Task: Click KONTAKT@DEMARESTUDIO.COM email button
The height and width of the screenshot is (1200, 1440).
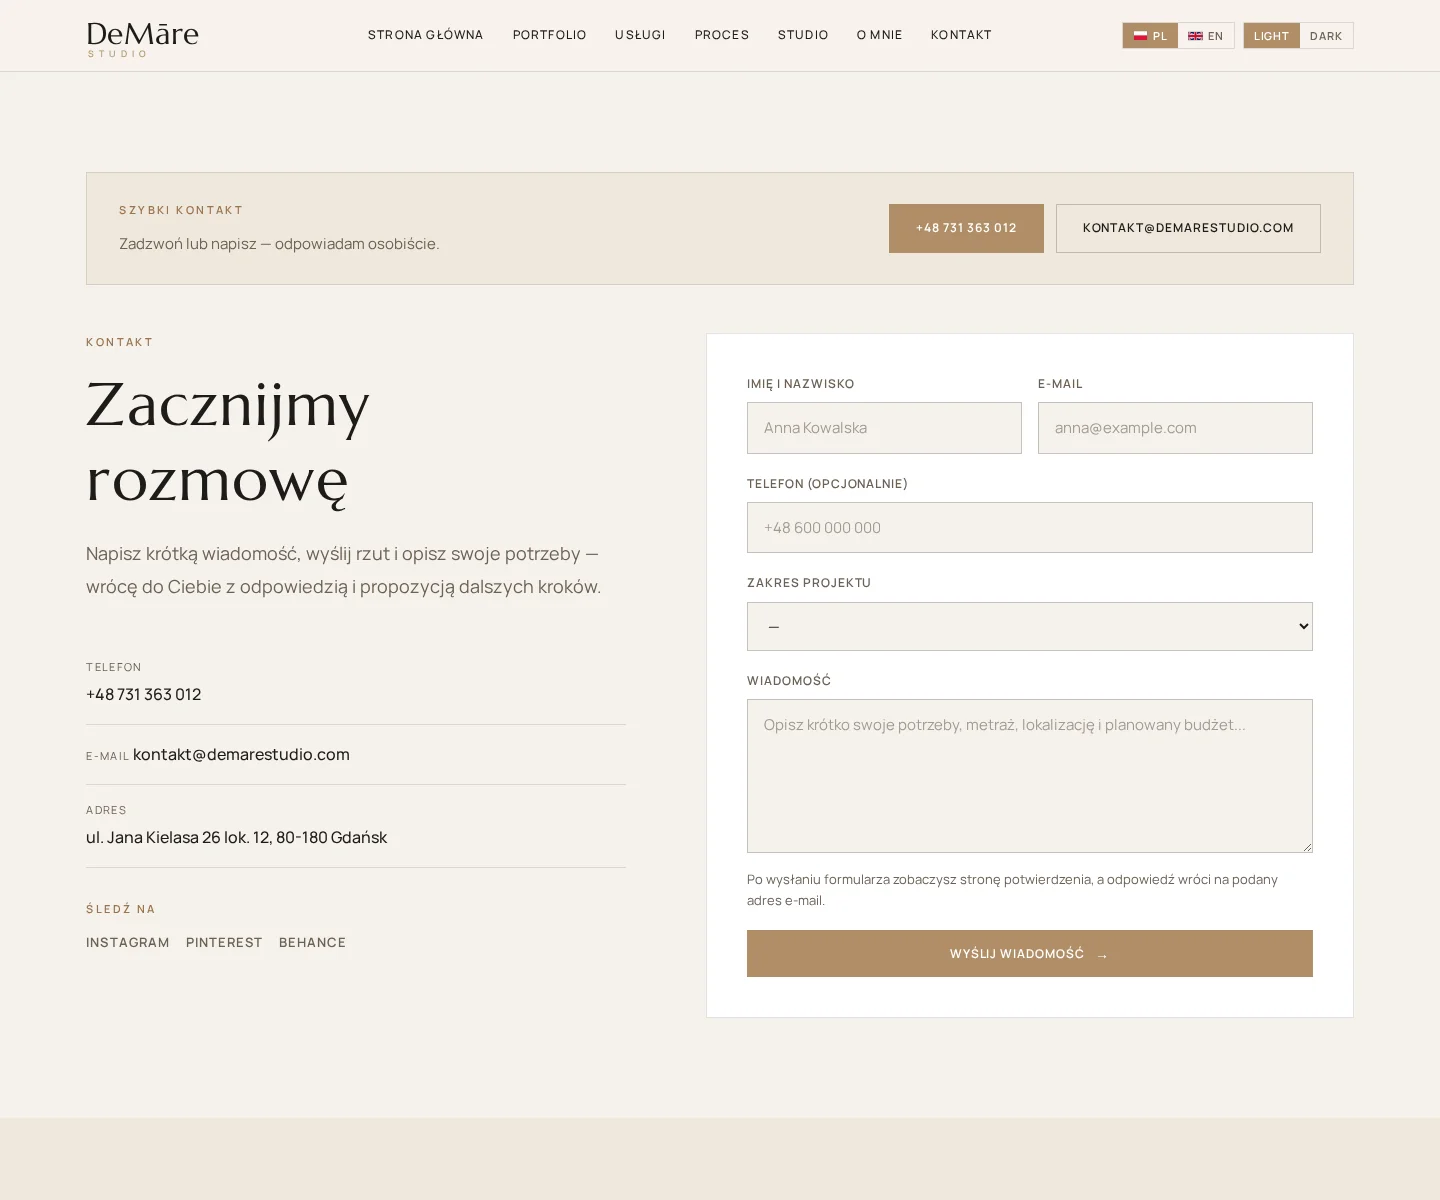Action: tap(1188, 228)
